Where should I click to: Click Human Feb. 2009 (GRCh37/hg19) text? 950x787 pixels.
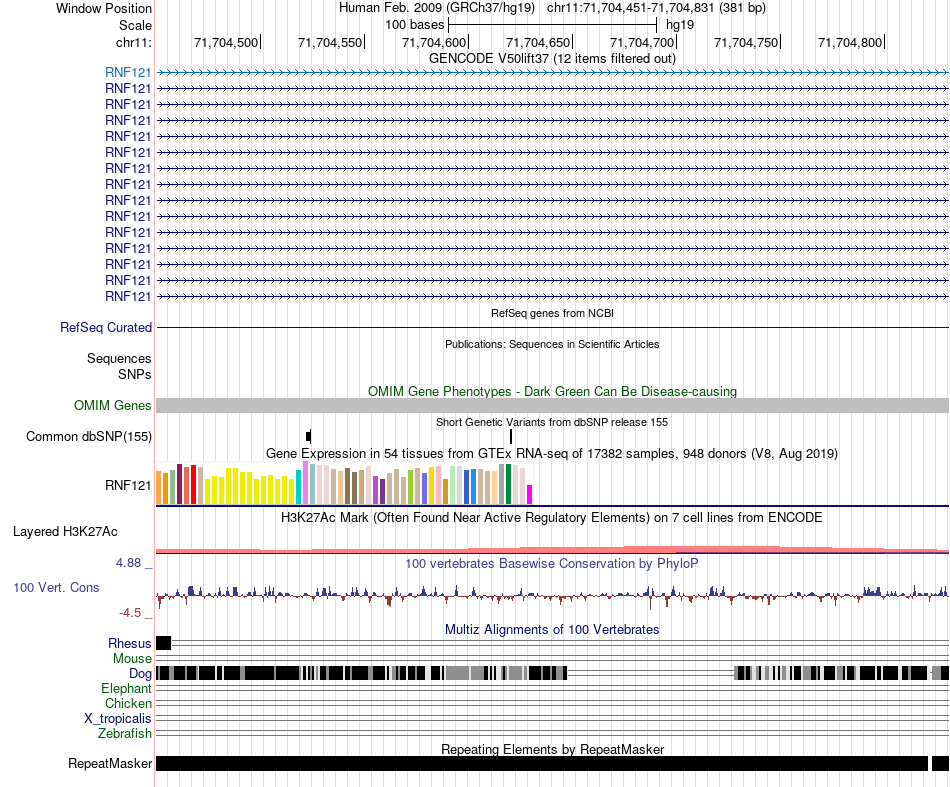[437, 8]
